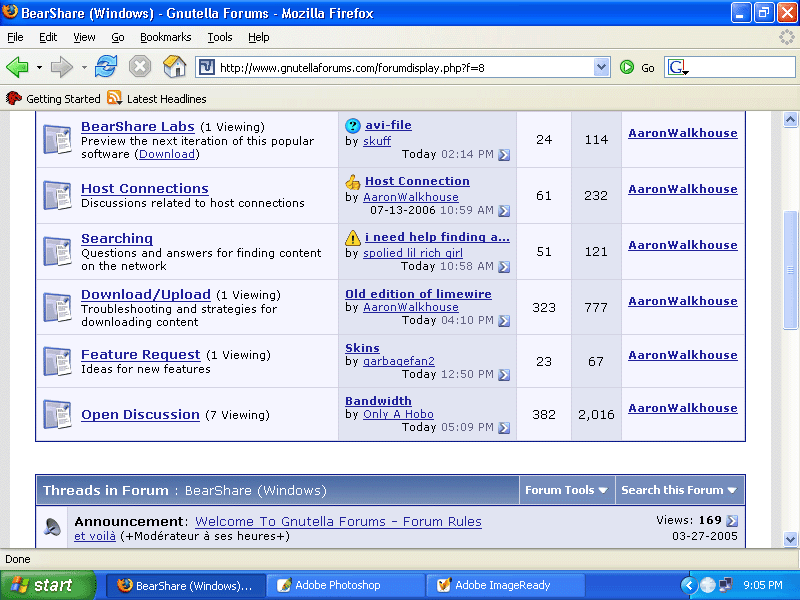Switch to Adobe ImageReady in taskbar
This screenshot has width=800, height=600.
pos(506,585)
